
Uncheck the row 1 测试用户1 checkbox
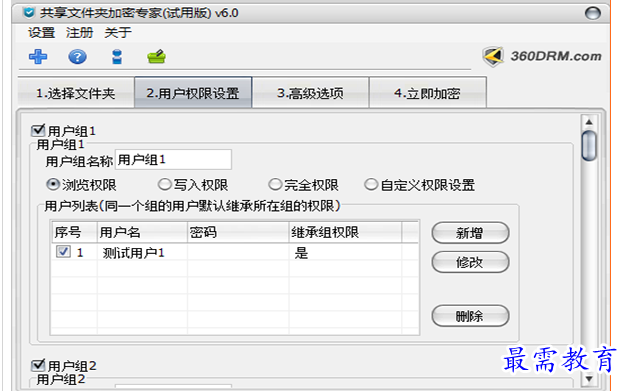pyautogui.click(x=63, y=251)
